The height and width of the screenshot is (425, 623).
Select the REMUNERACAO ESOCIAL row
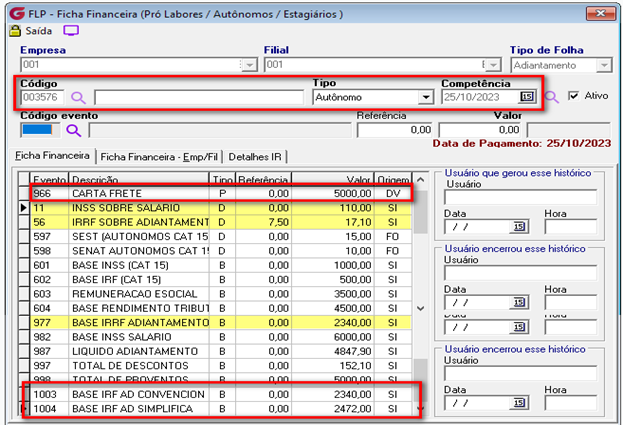pyautogui.click(x=221, y=294)
